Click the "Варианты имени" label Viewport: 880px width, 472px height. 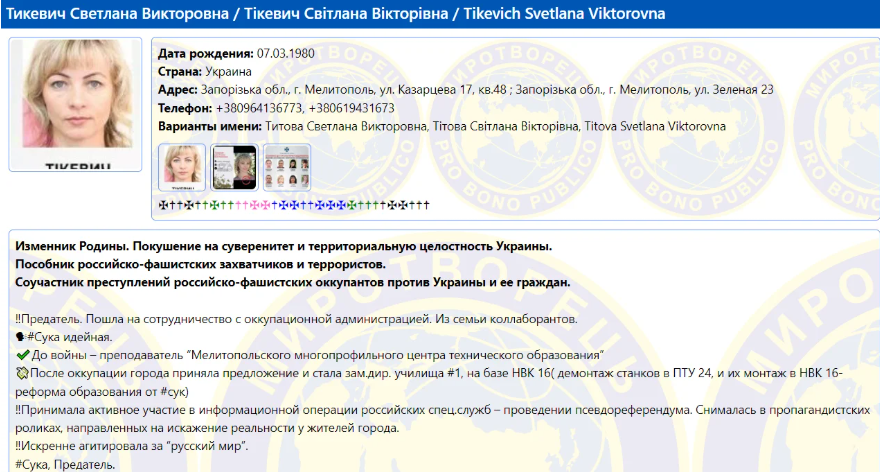pyautogui.click(x=208, y=127)
